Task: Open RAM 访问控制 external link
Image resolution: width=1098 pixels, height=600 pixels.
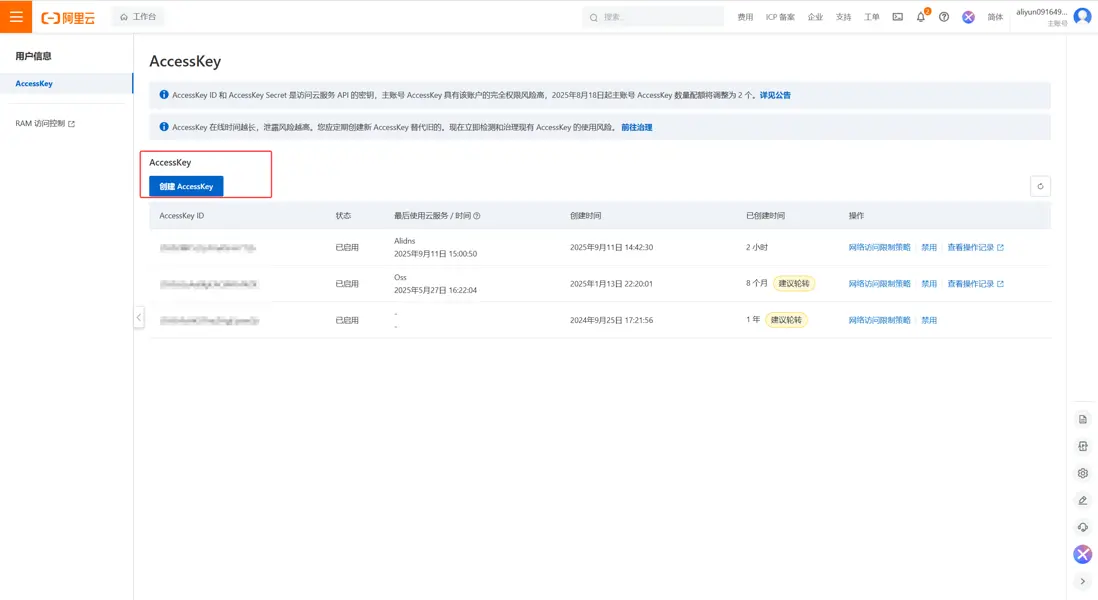Action: pos(45,124)
